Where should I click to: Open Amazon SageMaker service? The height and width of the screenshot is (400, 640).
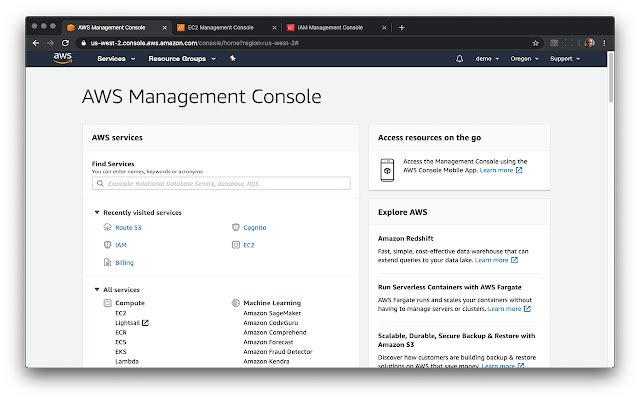coord(272,313)
